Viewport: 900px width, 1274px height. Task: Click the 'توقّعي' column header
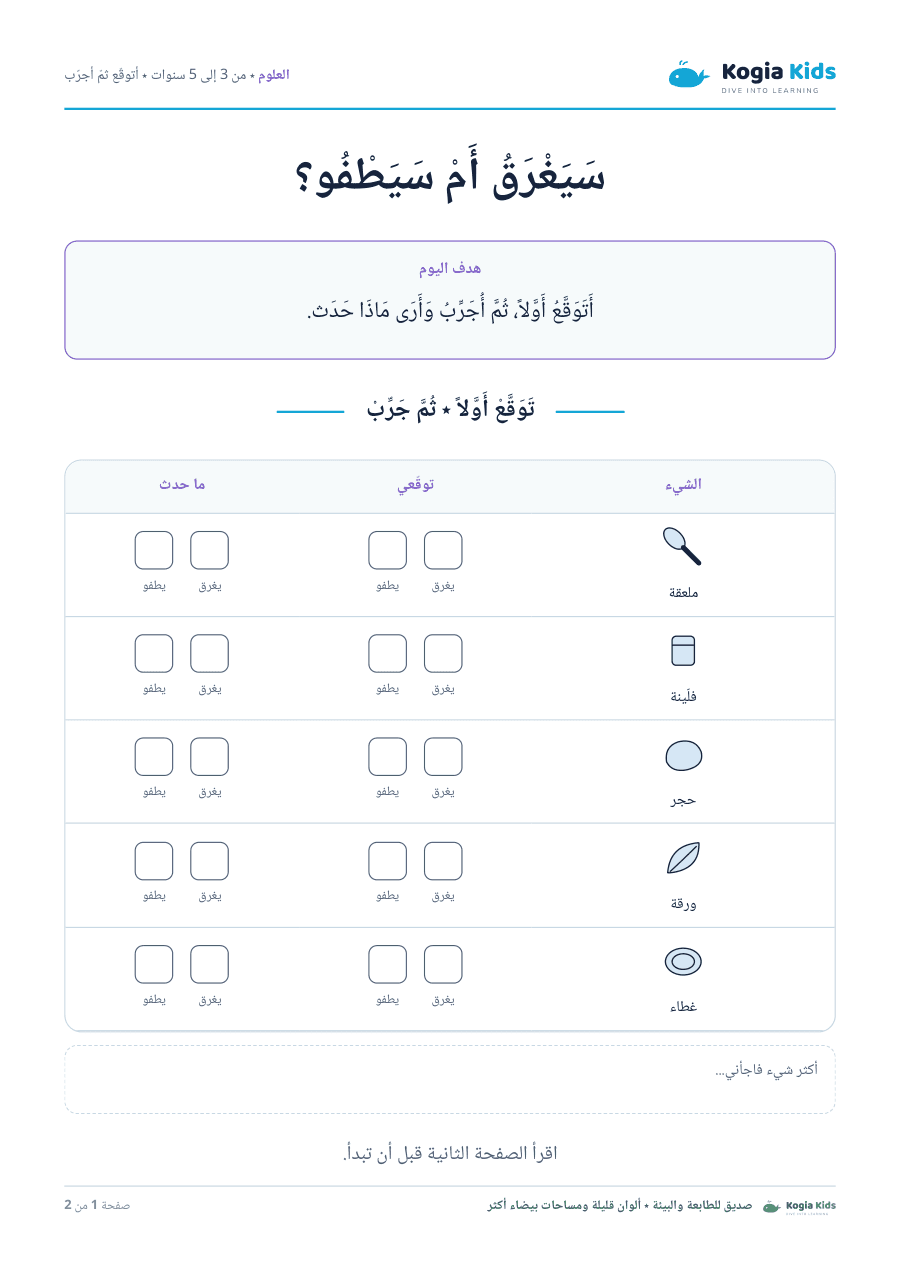pos(416,485)
